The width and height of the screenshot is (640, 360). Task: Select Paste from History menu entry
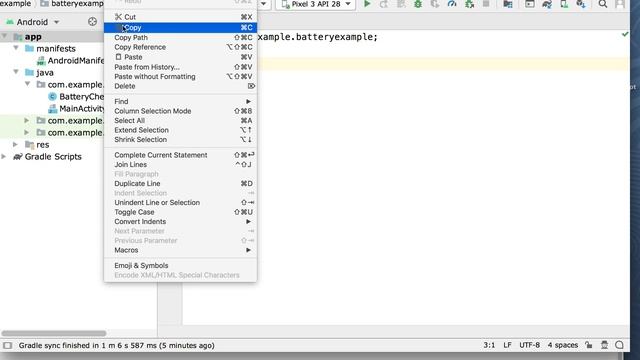pos(180,67)
